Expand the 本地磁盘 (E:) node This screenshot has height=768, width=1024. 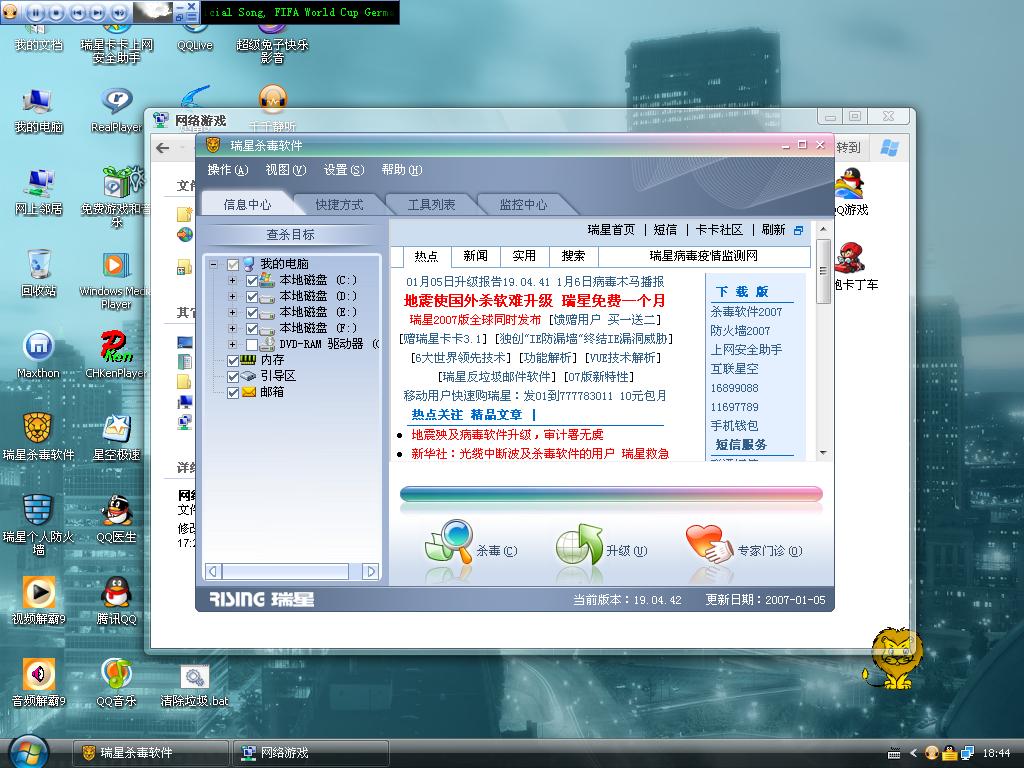tap(232, 312)
